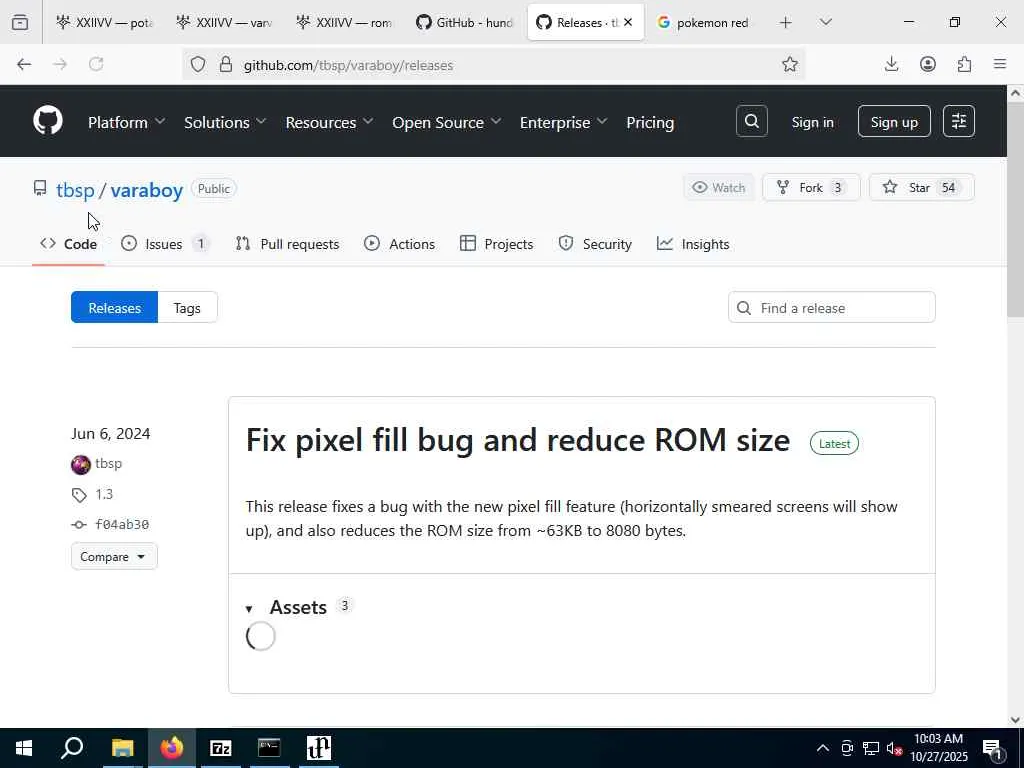This screenshot has height=768, width=1024.
Task: Switch to the Tags view
Action: pyautogui.click(x=187, y=308)
